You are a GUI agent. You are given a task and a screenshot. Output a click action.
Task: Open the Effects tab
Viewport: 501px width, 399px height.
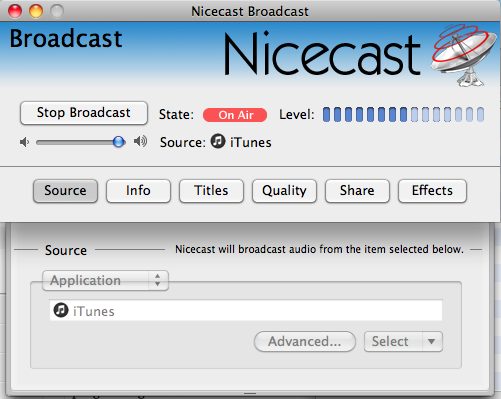pyautogui.click(x=432, y=191)
